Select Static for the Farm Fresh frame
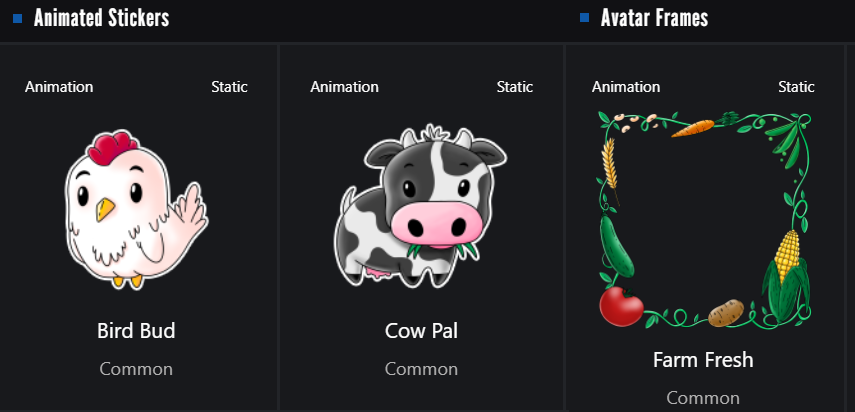 point(796,87)
